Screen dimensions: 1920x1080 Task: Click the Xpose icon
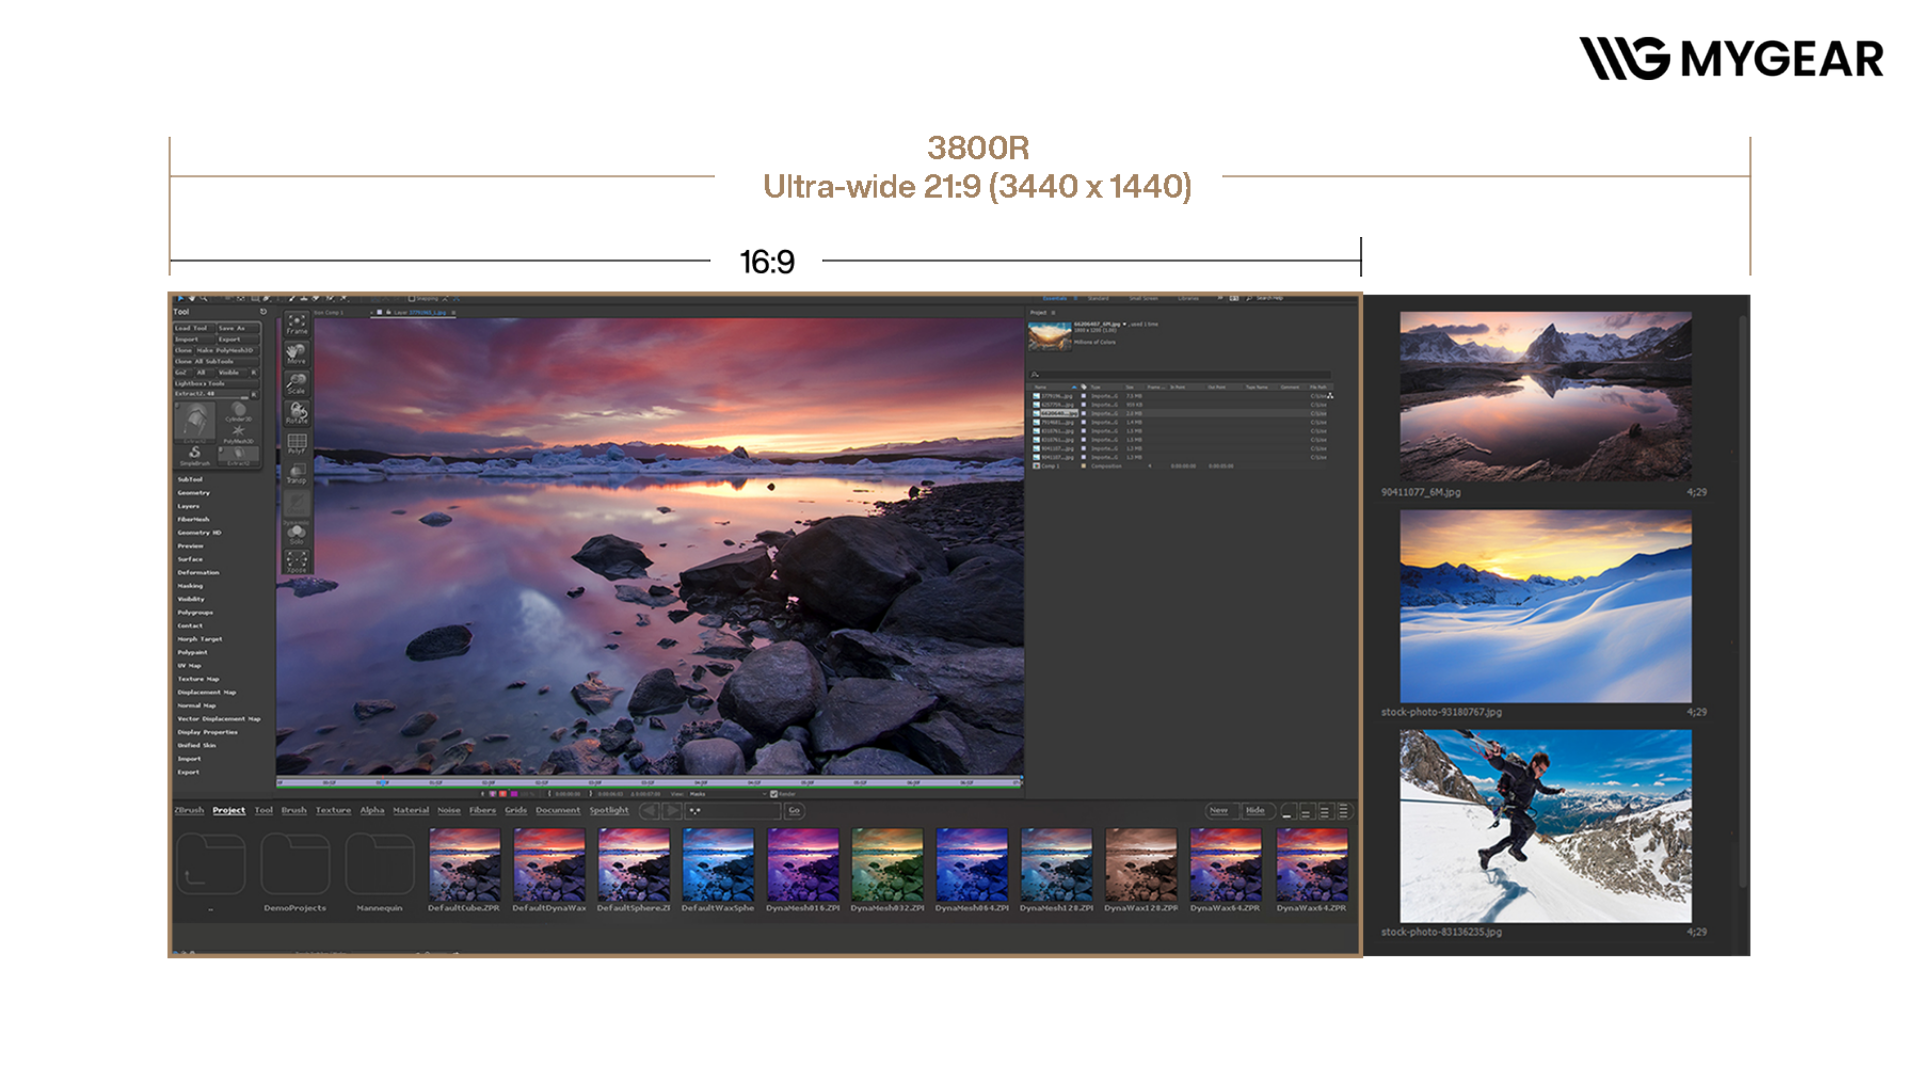click(297, 562)
